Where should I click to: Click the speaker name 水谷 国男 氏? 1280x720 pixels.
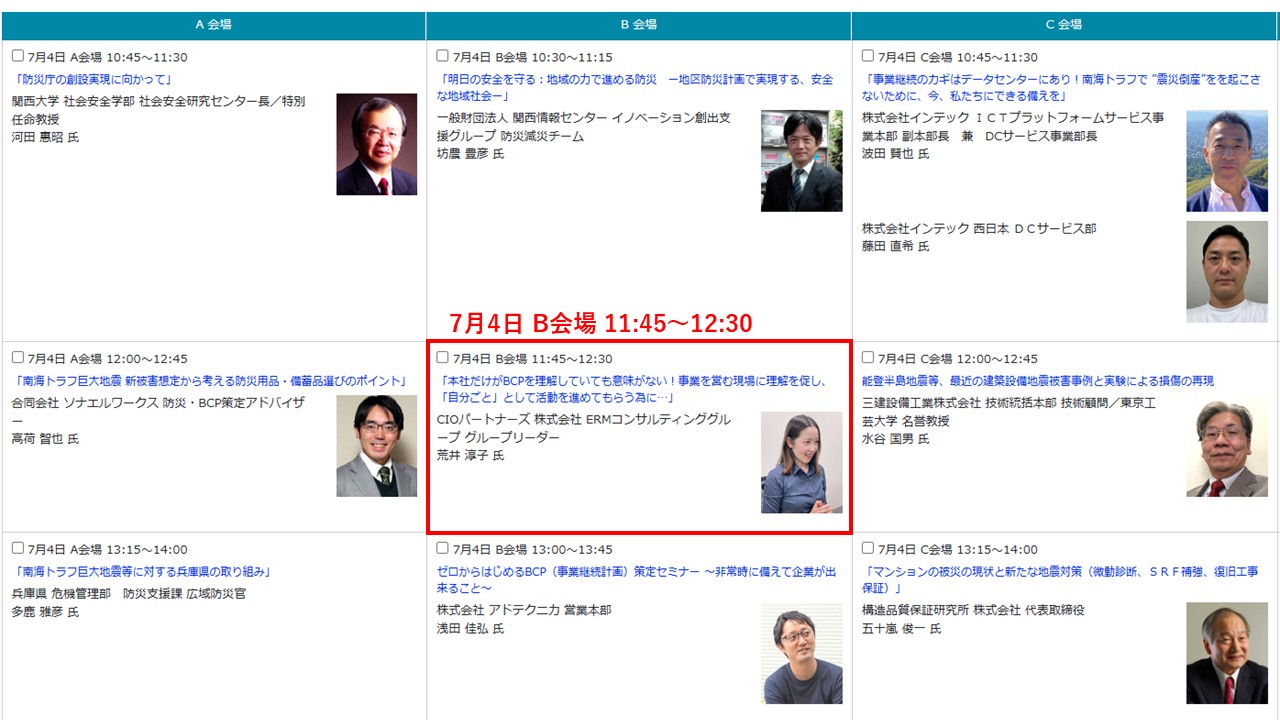(x=896, y=439)
